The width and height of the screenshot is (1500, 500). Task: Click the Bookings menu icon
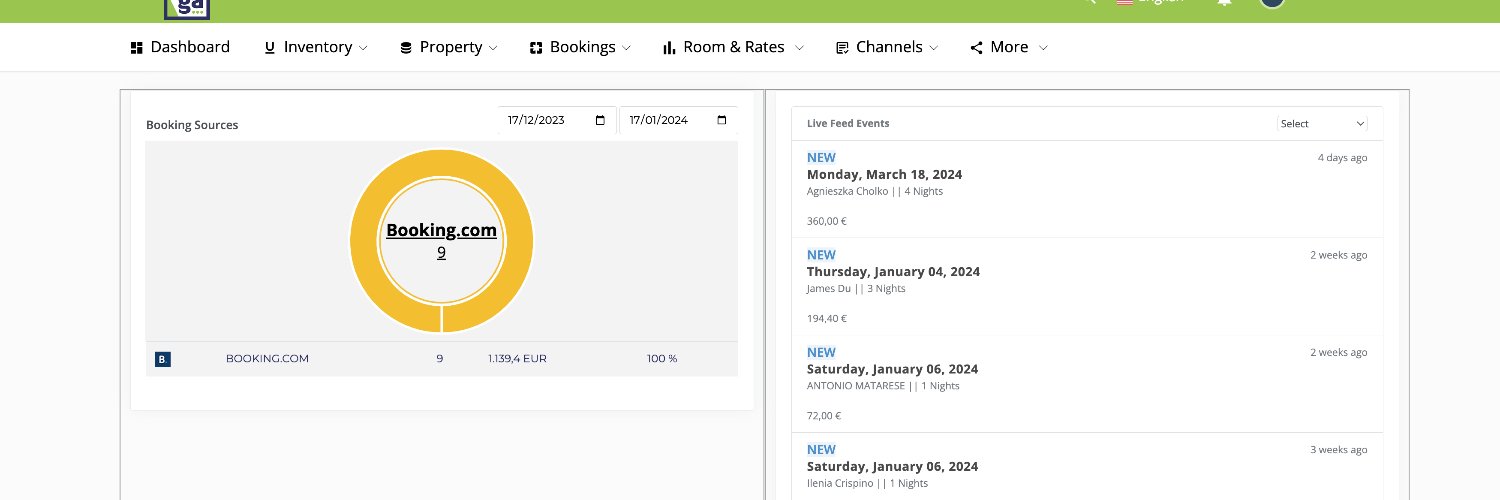[536, 47]
